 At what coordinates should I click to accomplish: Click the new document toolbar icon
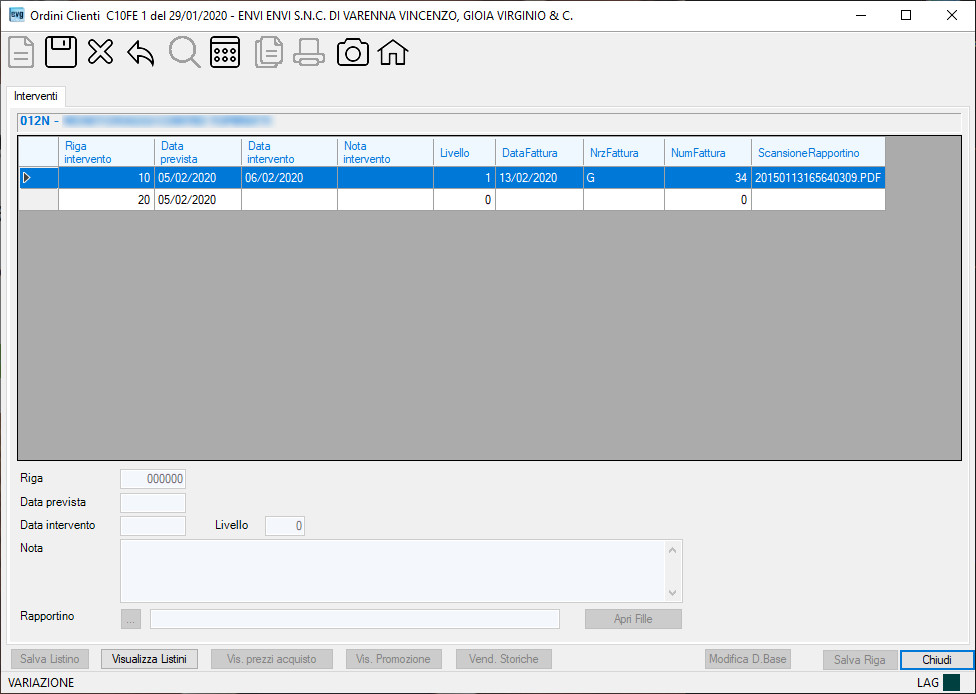pos(21,52)
